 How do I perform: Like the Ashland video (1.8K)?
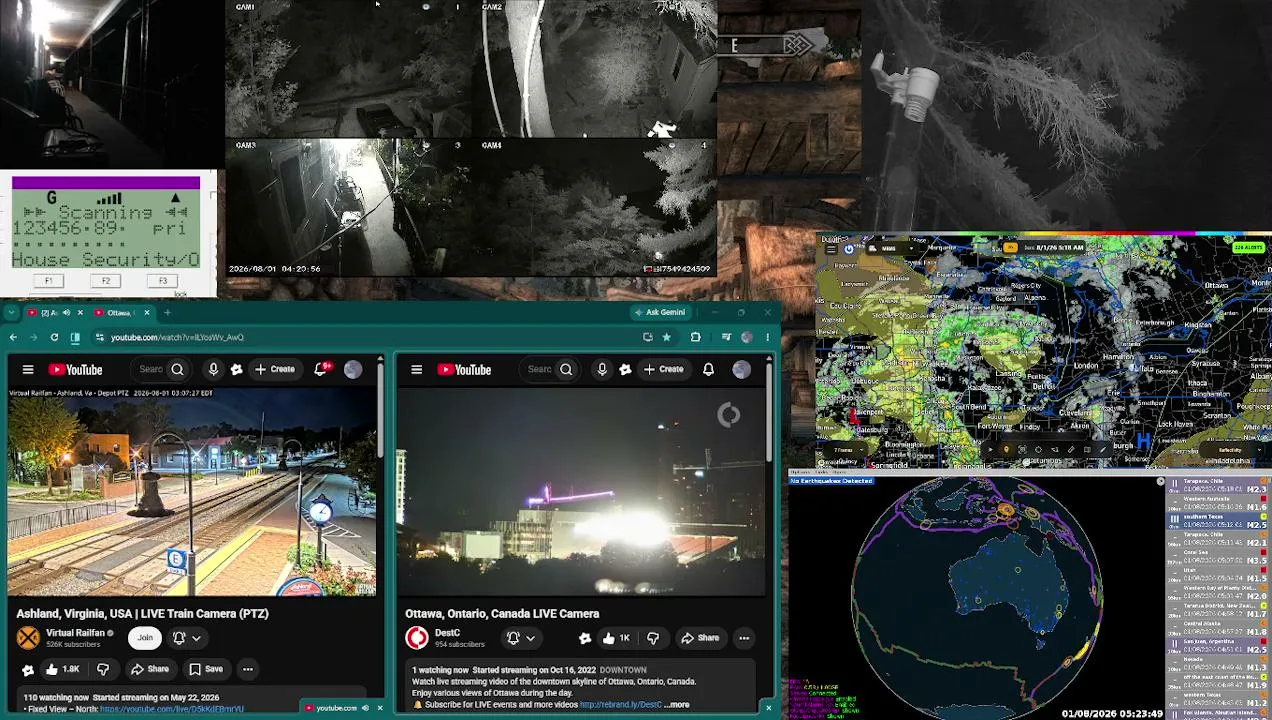tap(62, 669)
